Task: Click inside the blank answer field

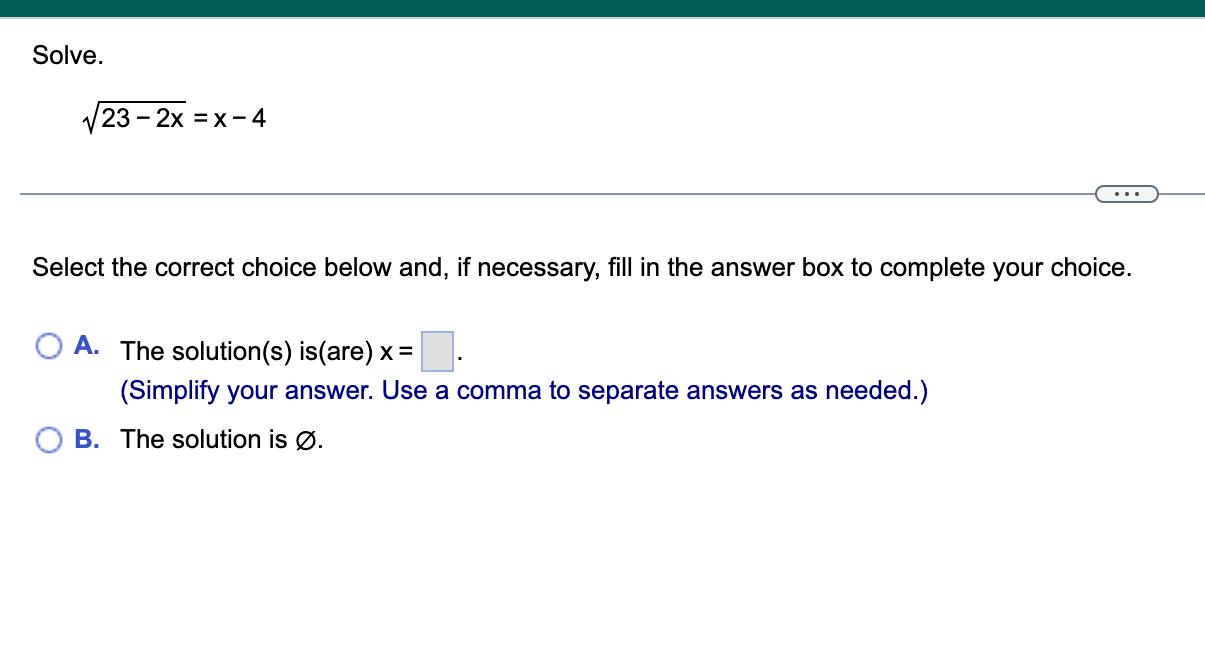Action: (437, 353)
